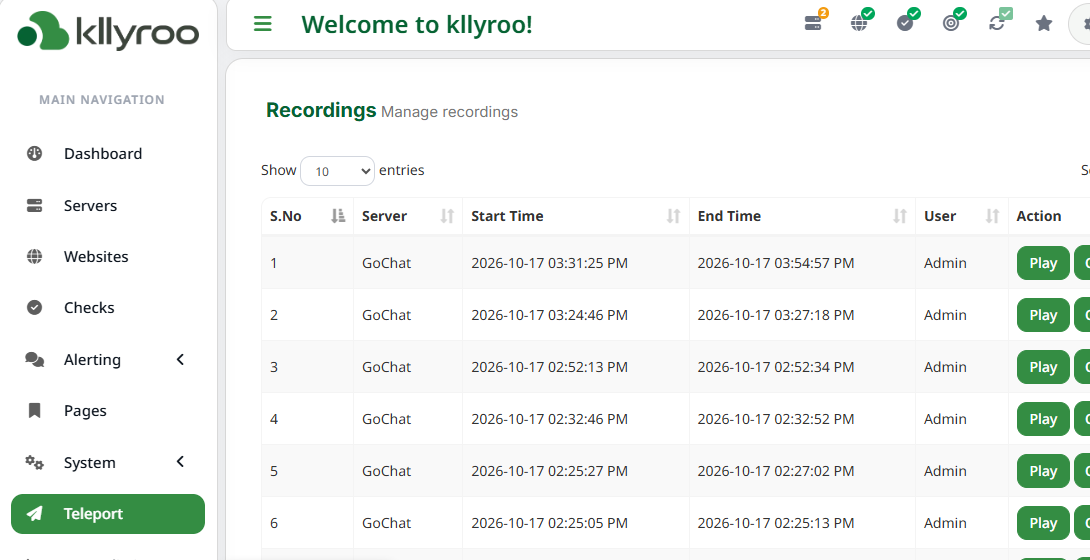This screenshot has height=560, width=1090.
Task: Open the Dashboard menu item
Action: coord(108,154)
